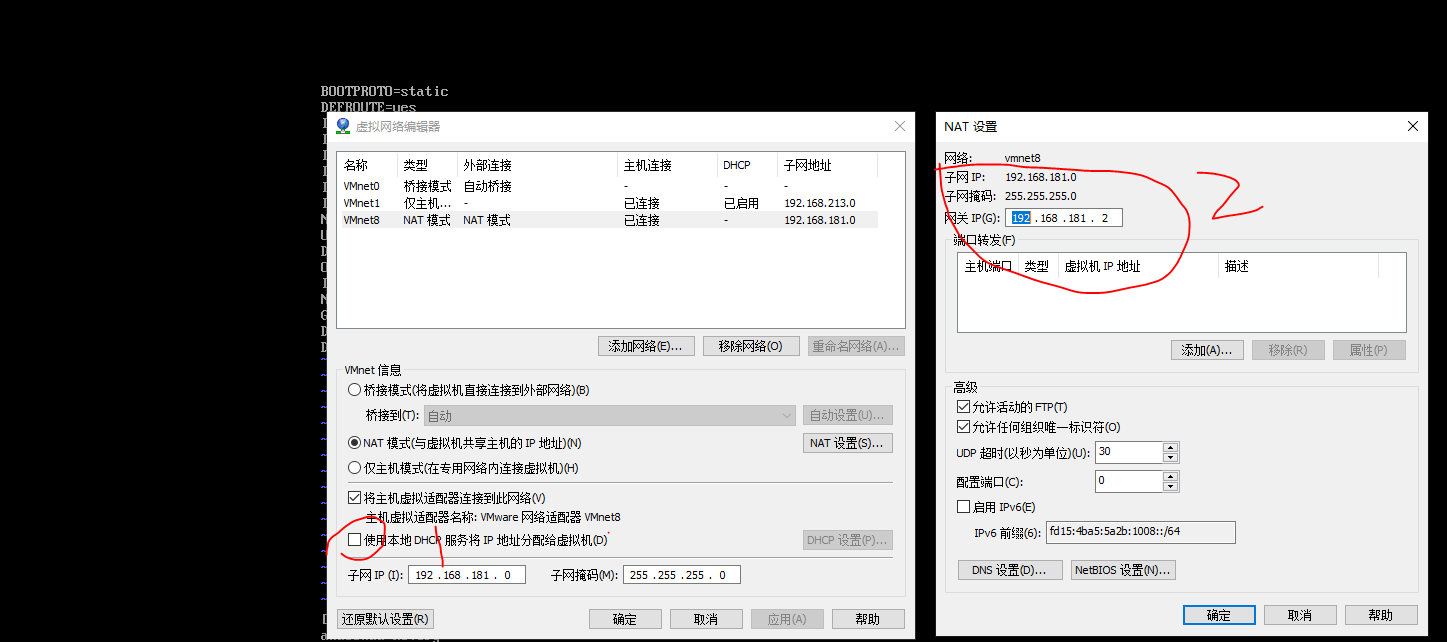1447x642 pixels.
Task: Select the VMnet1 host-only network row
Action: pyautogui.click(x=420, y=202)
